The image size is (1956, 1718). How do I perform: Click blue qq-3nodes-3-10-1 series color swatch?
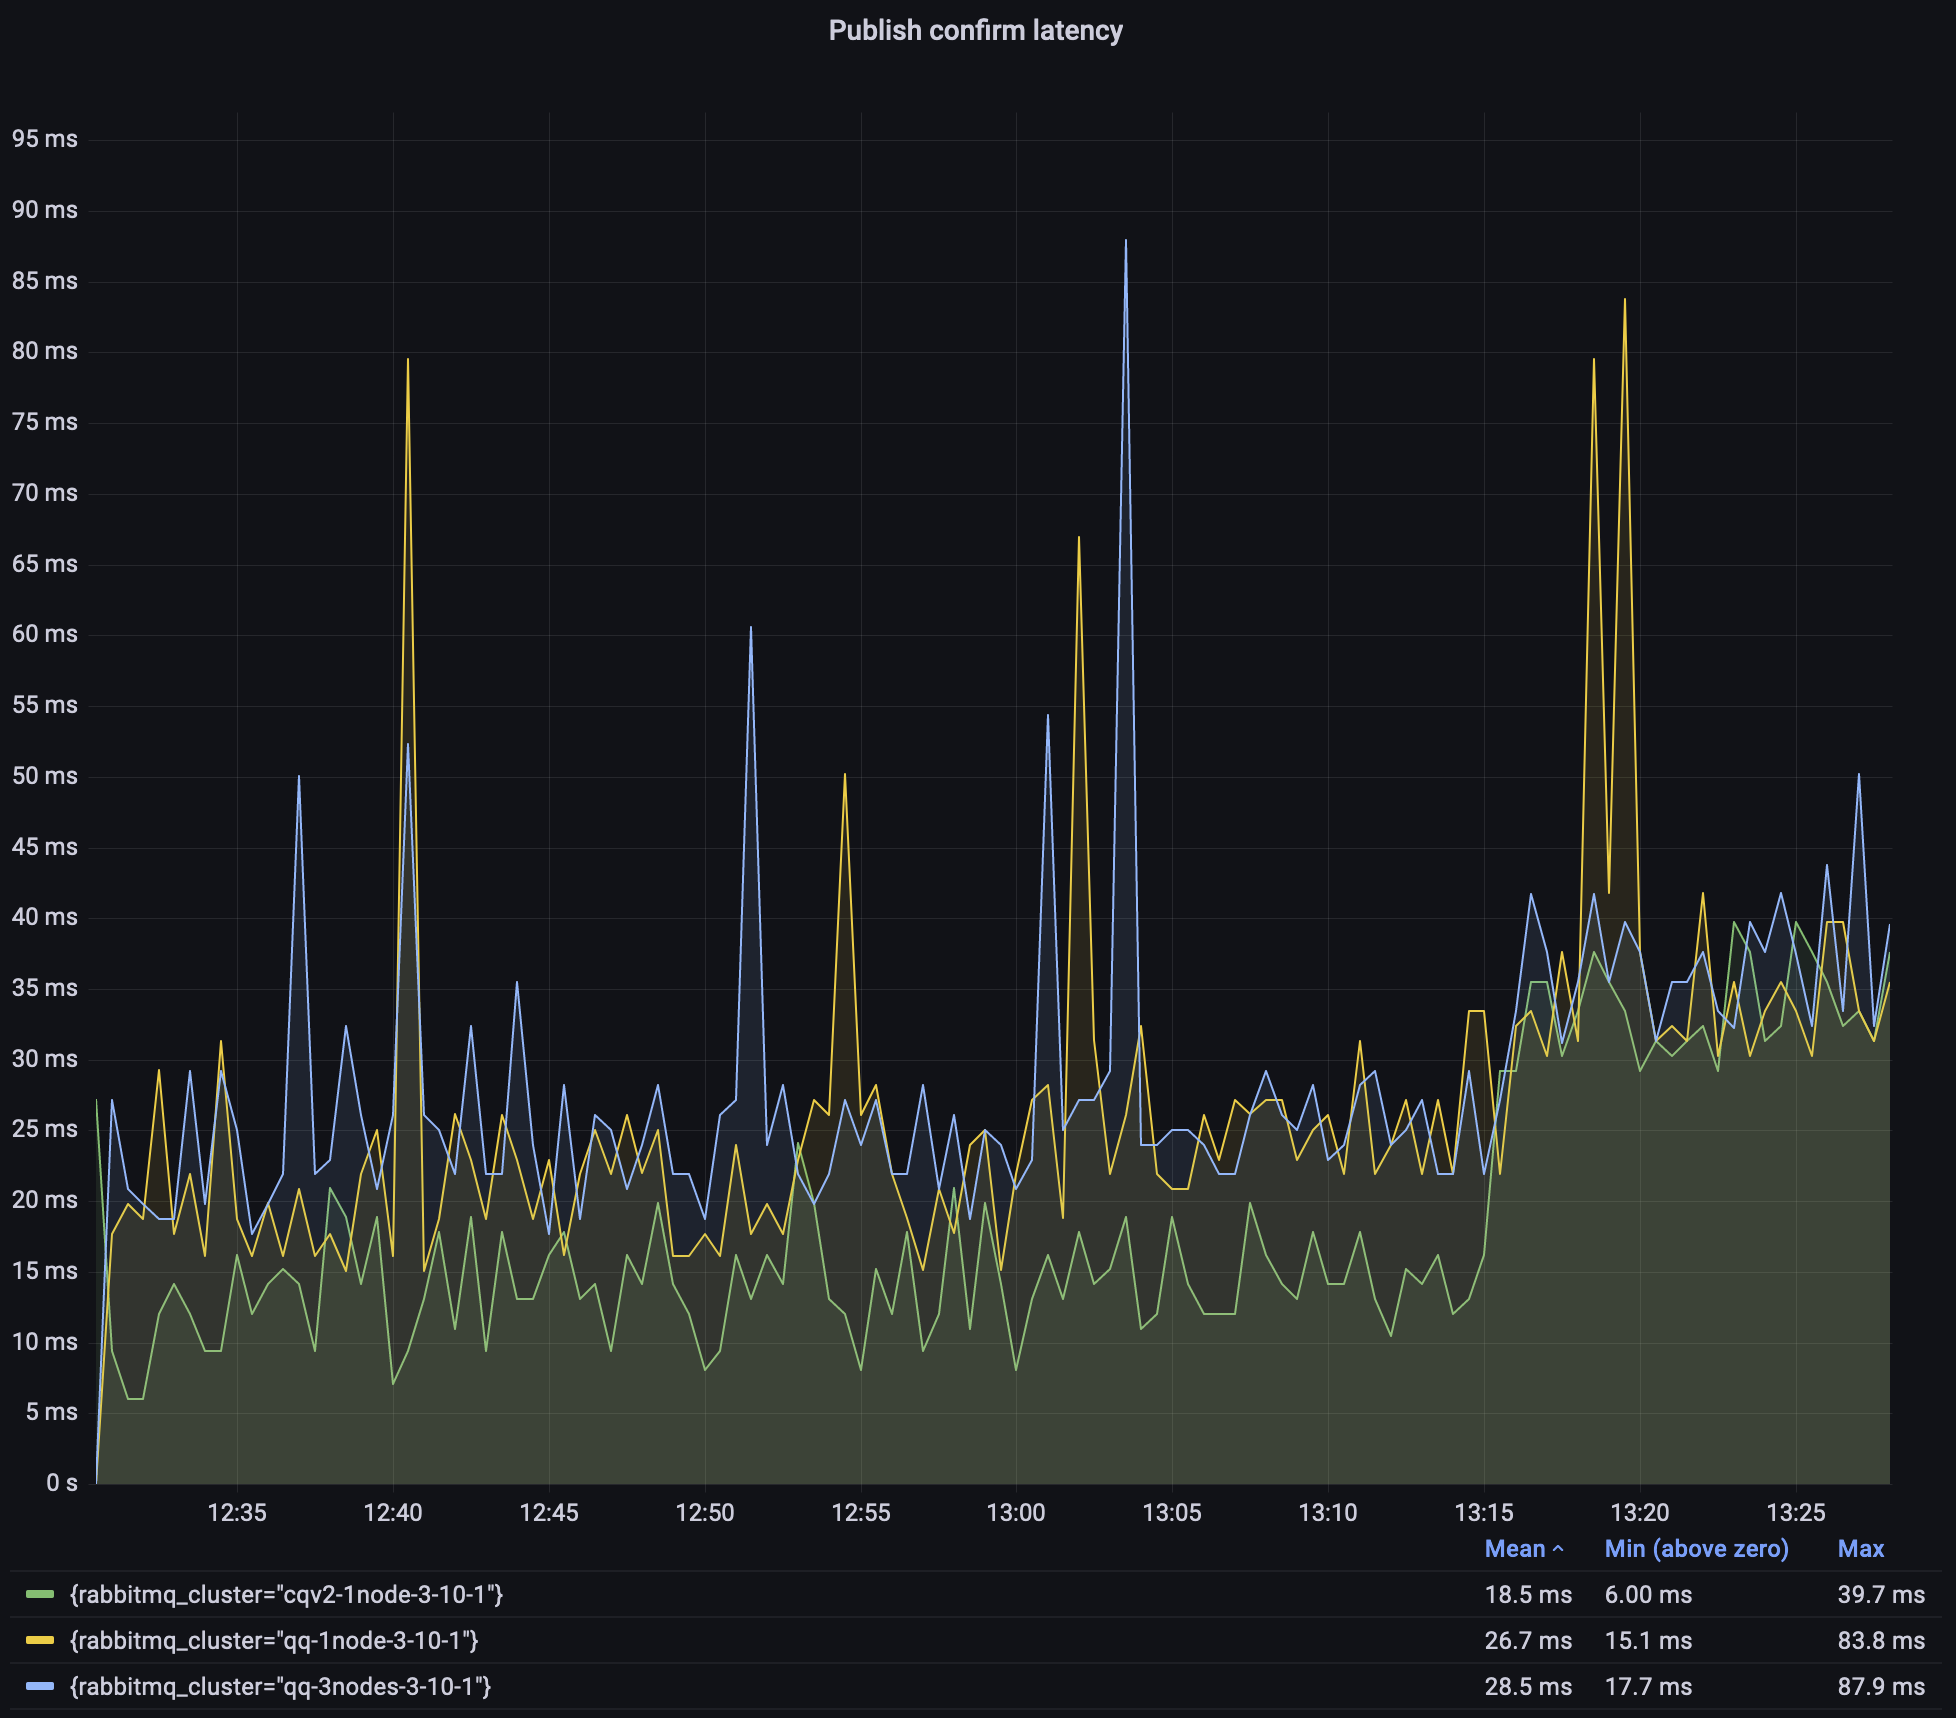click(40, 1686)
